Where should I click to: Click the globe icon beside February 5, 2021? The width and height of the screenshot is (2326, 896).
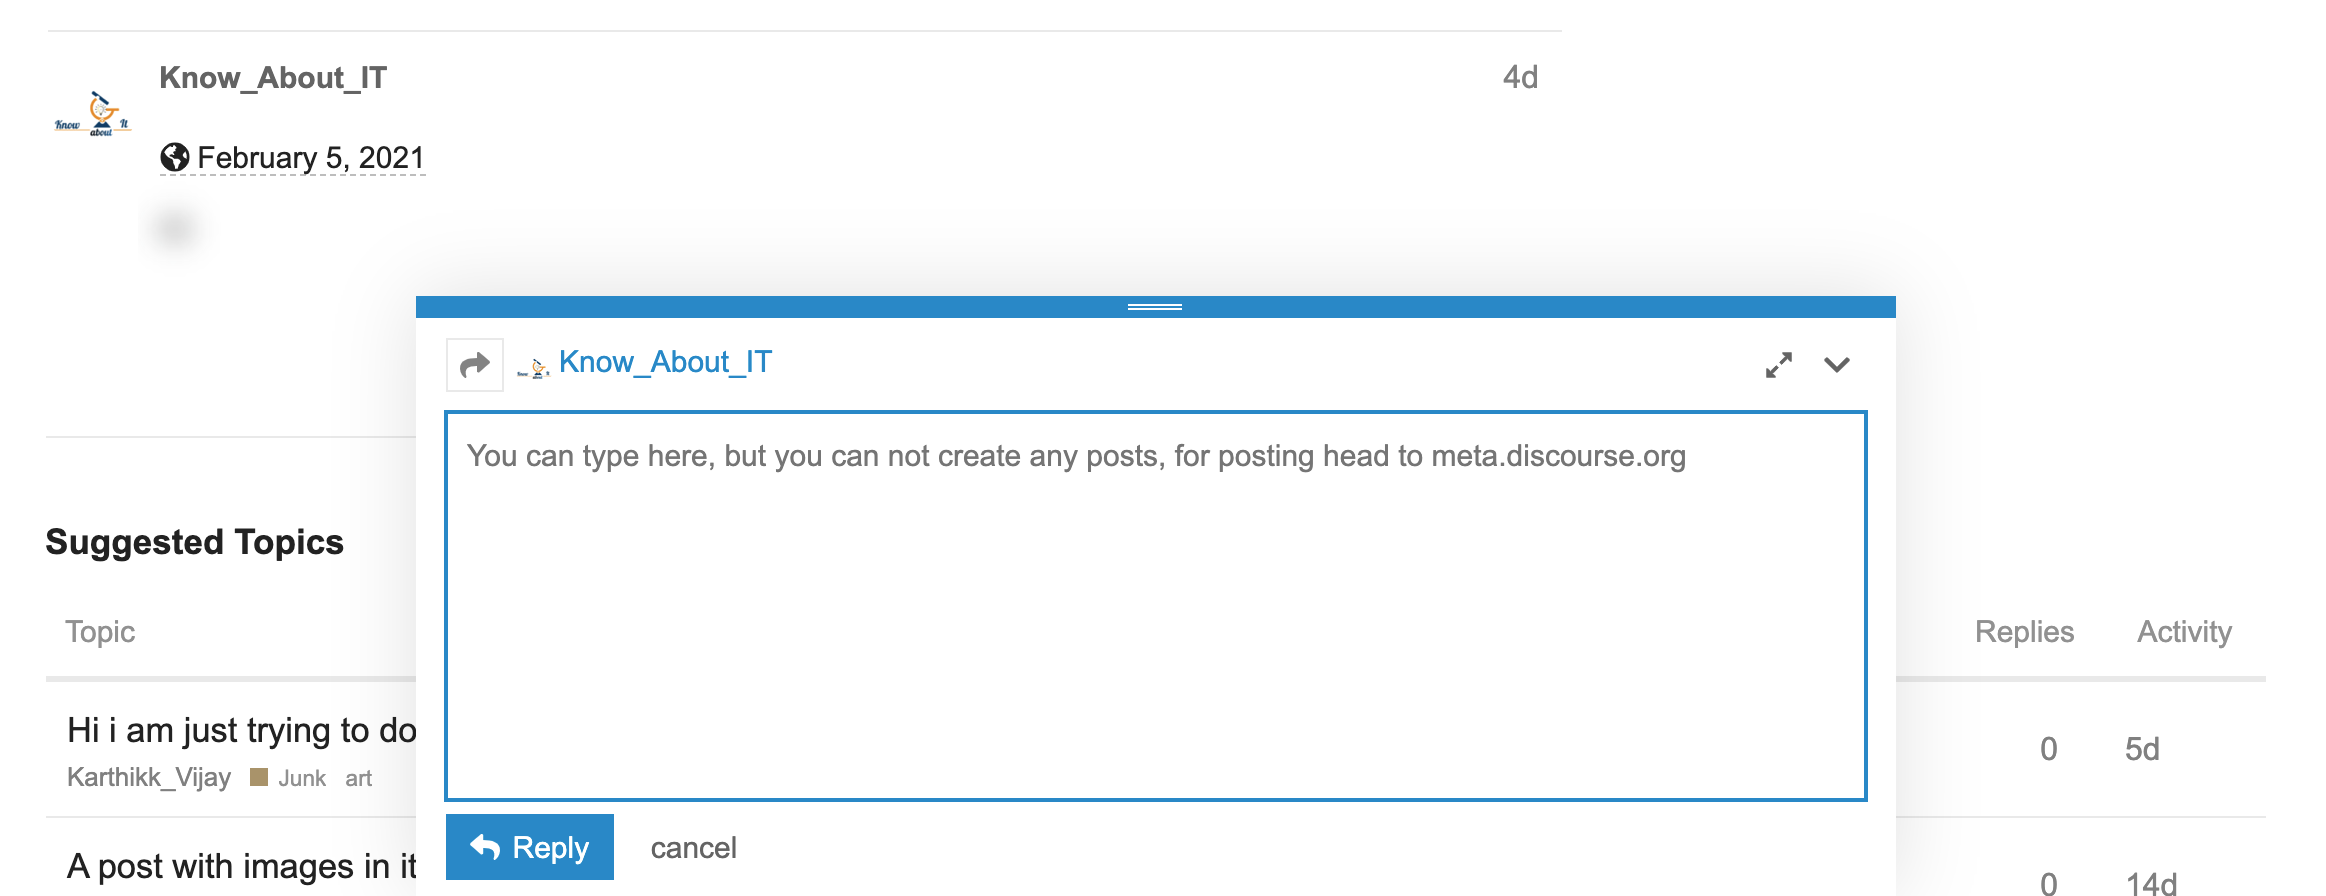pyautogui.click(x=175, y=158)
